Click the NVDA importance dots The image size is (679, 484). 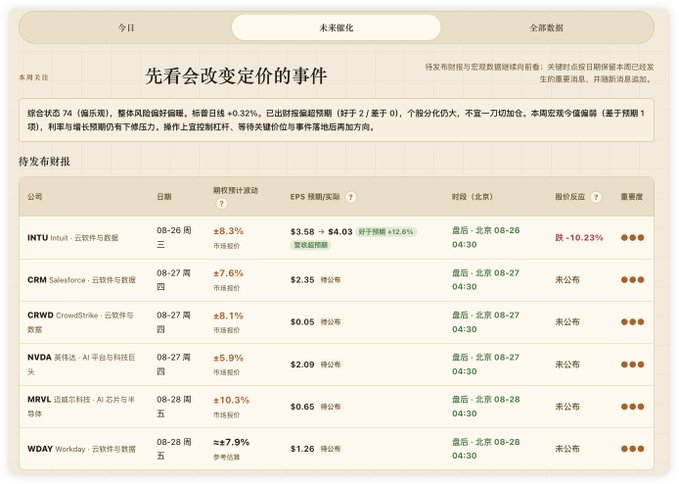tap(632, 365)
